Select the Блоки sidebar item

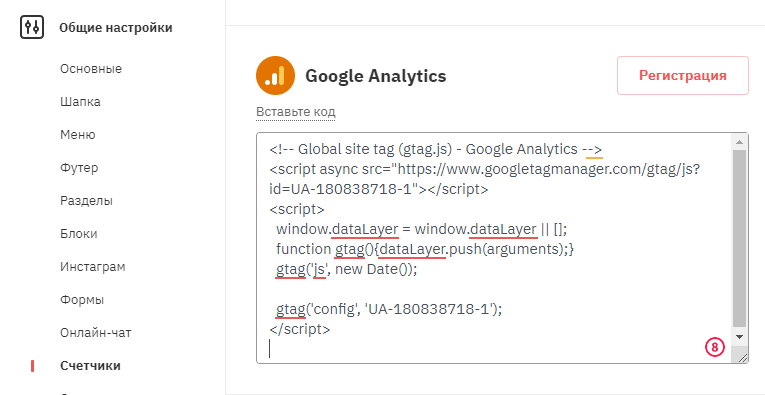(79, 234)
